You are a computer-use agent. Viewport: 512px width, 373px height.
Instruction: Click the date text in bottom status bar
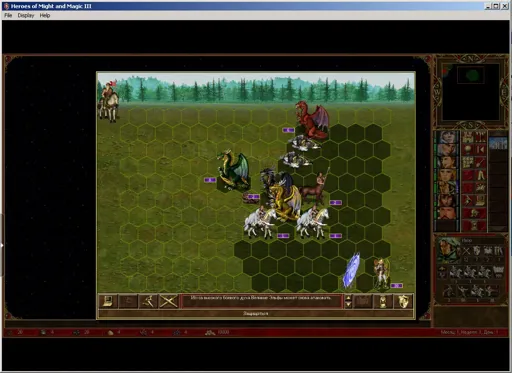(470, 332)
